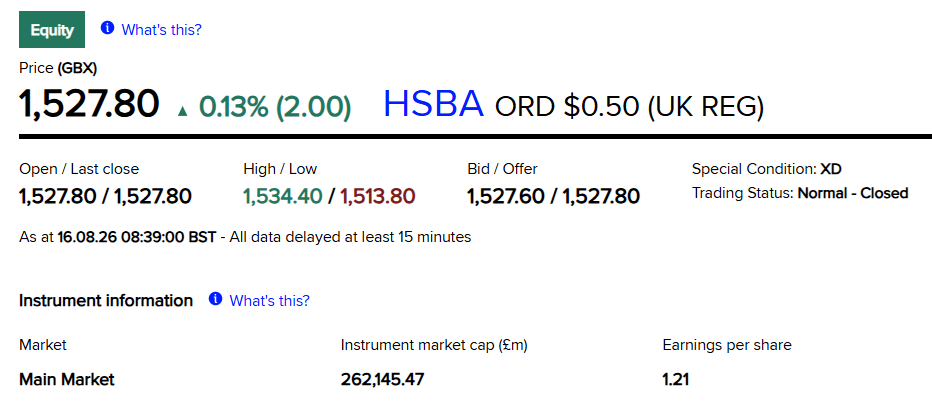Select the current price 1,527.80
Image resolution: width=932 pixels, height=402 pixels.
[x=89, y=103]
